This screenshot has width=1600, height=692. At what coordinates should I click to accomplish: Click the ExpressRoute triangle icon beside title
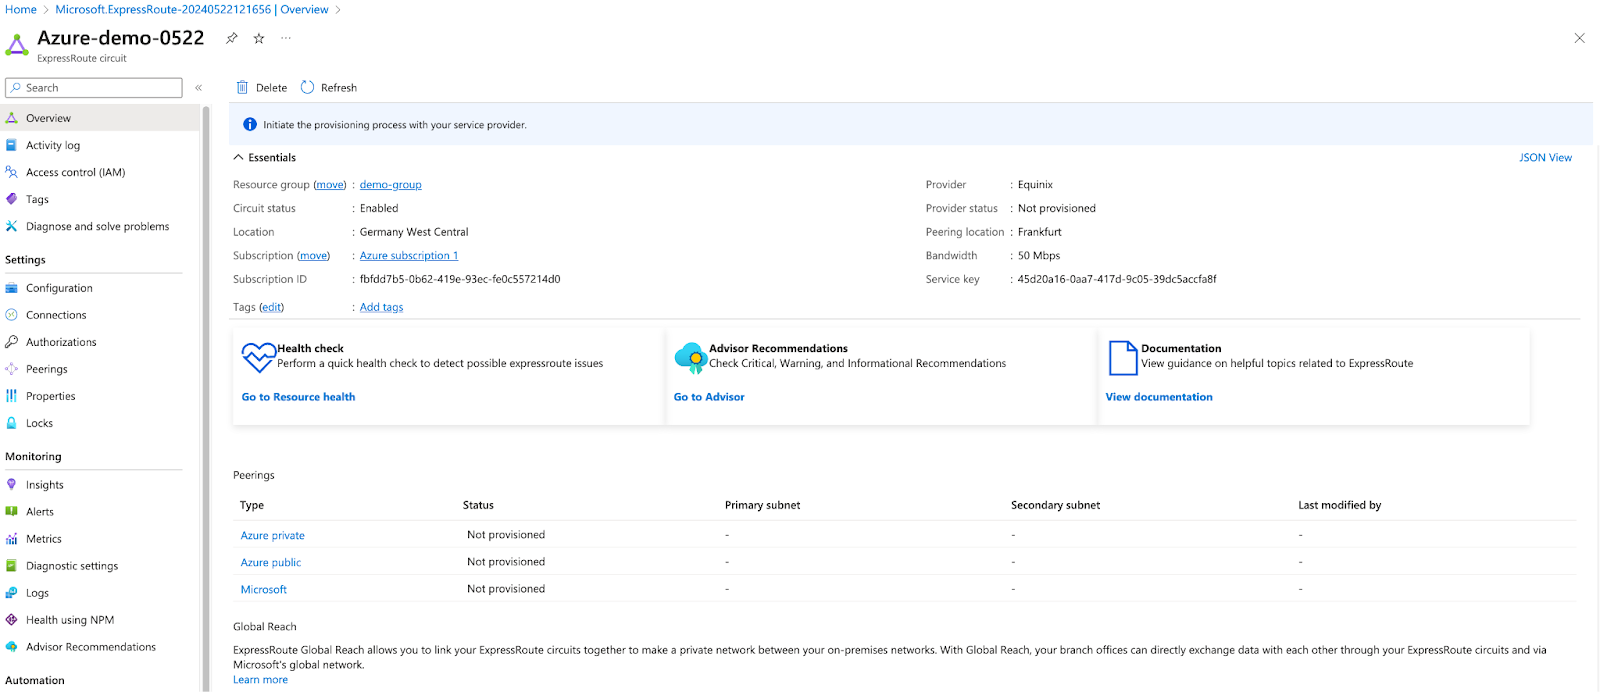(x=17, y=45)
